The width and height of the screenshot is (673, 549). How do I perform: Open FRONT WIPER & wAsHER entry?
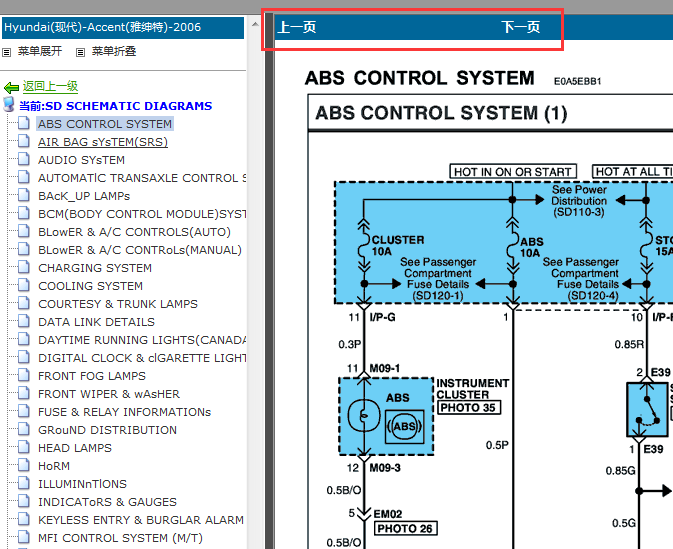109,394
